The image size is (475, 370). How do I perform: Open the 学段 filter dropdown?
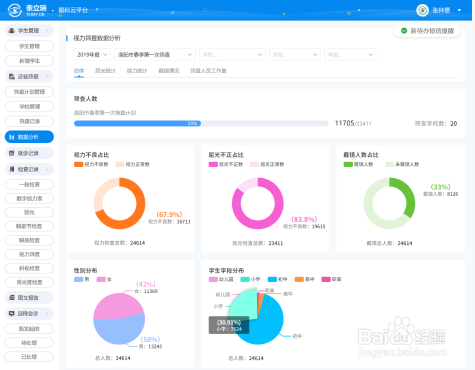click(x=295, y=55)
